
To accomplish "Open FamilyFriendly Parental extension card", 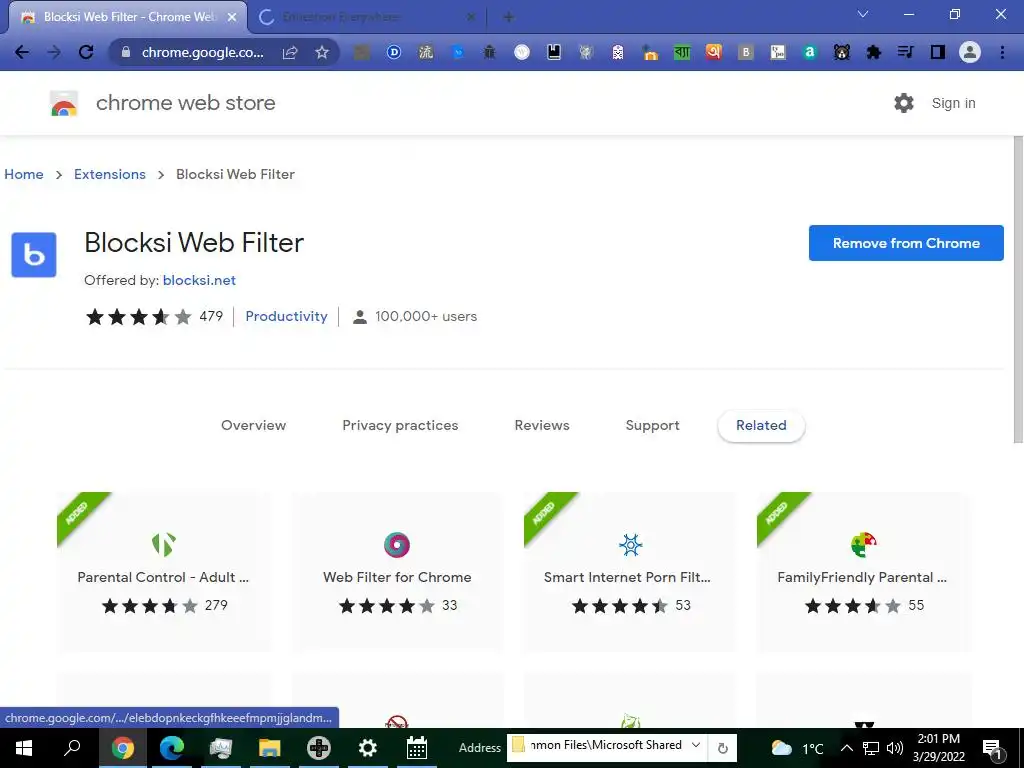I will point(863,572).
